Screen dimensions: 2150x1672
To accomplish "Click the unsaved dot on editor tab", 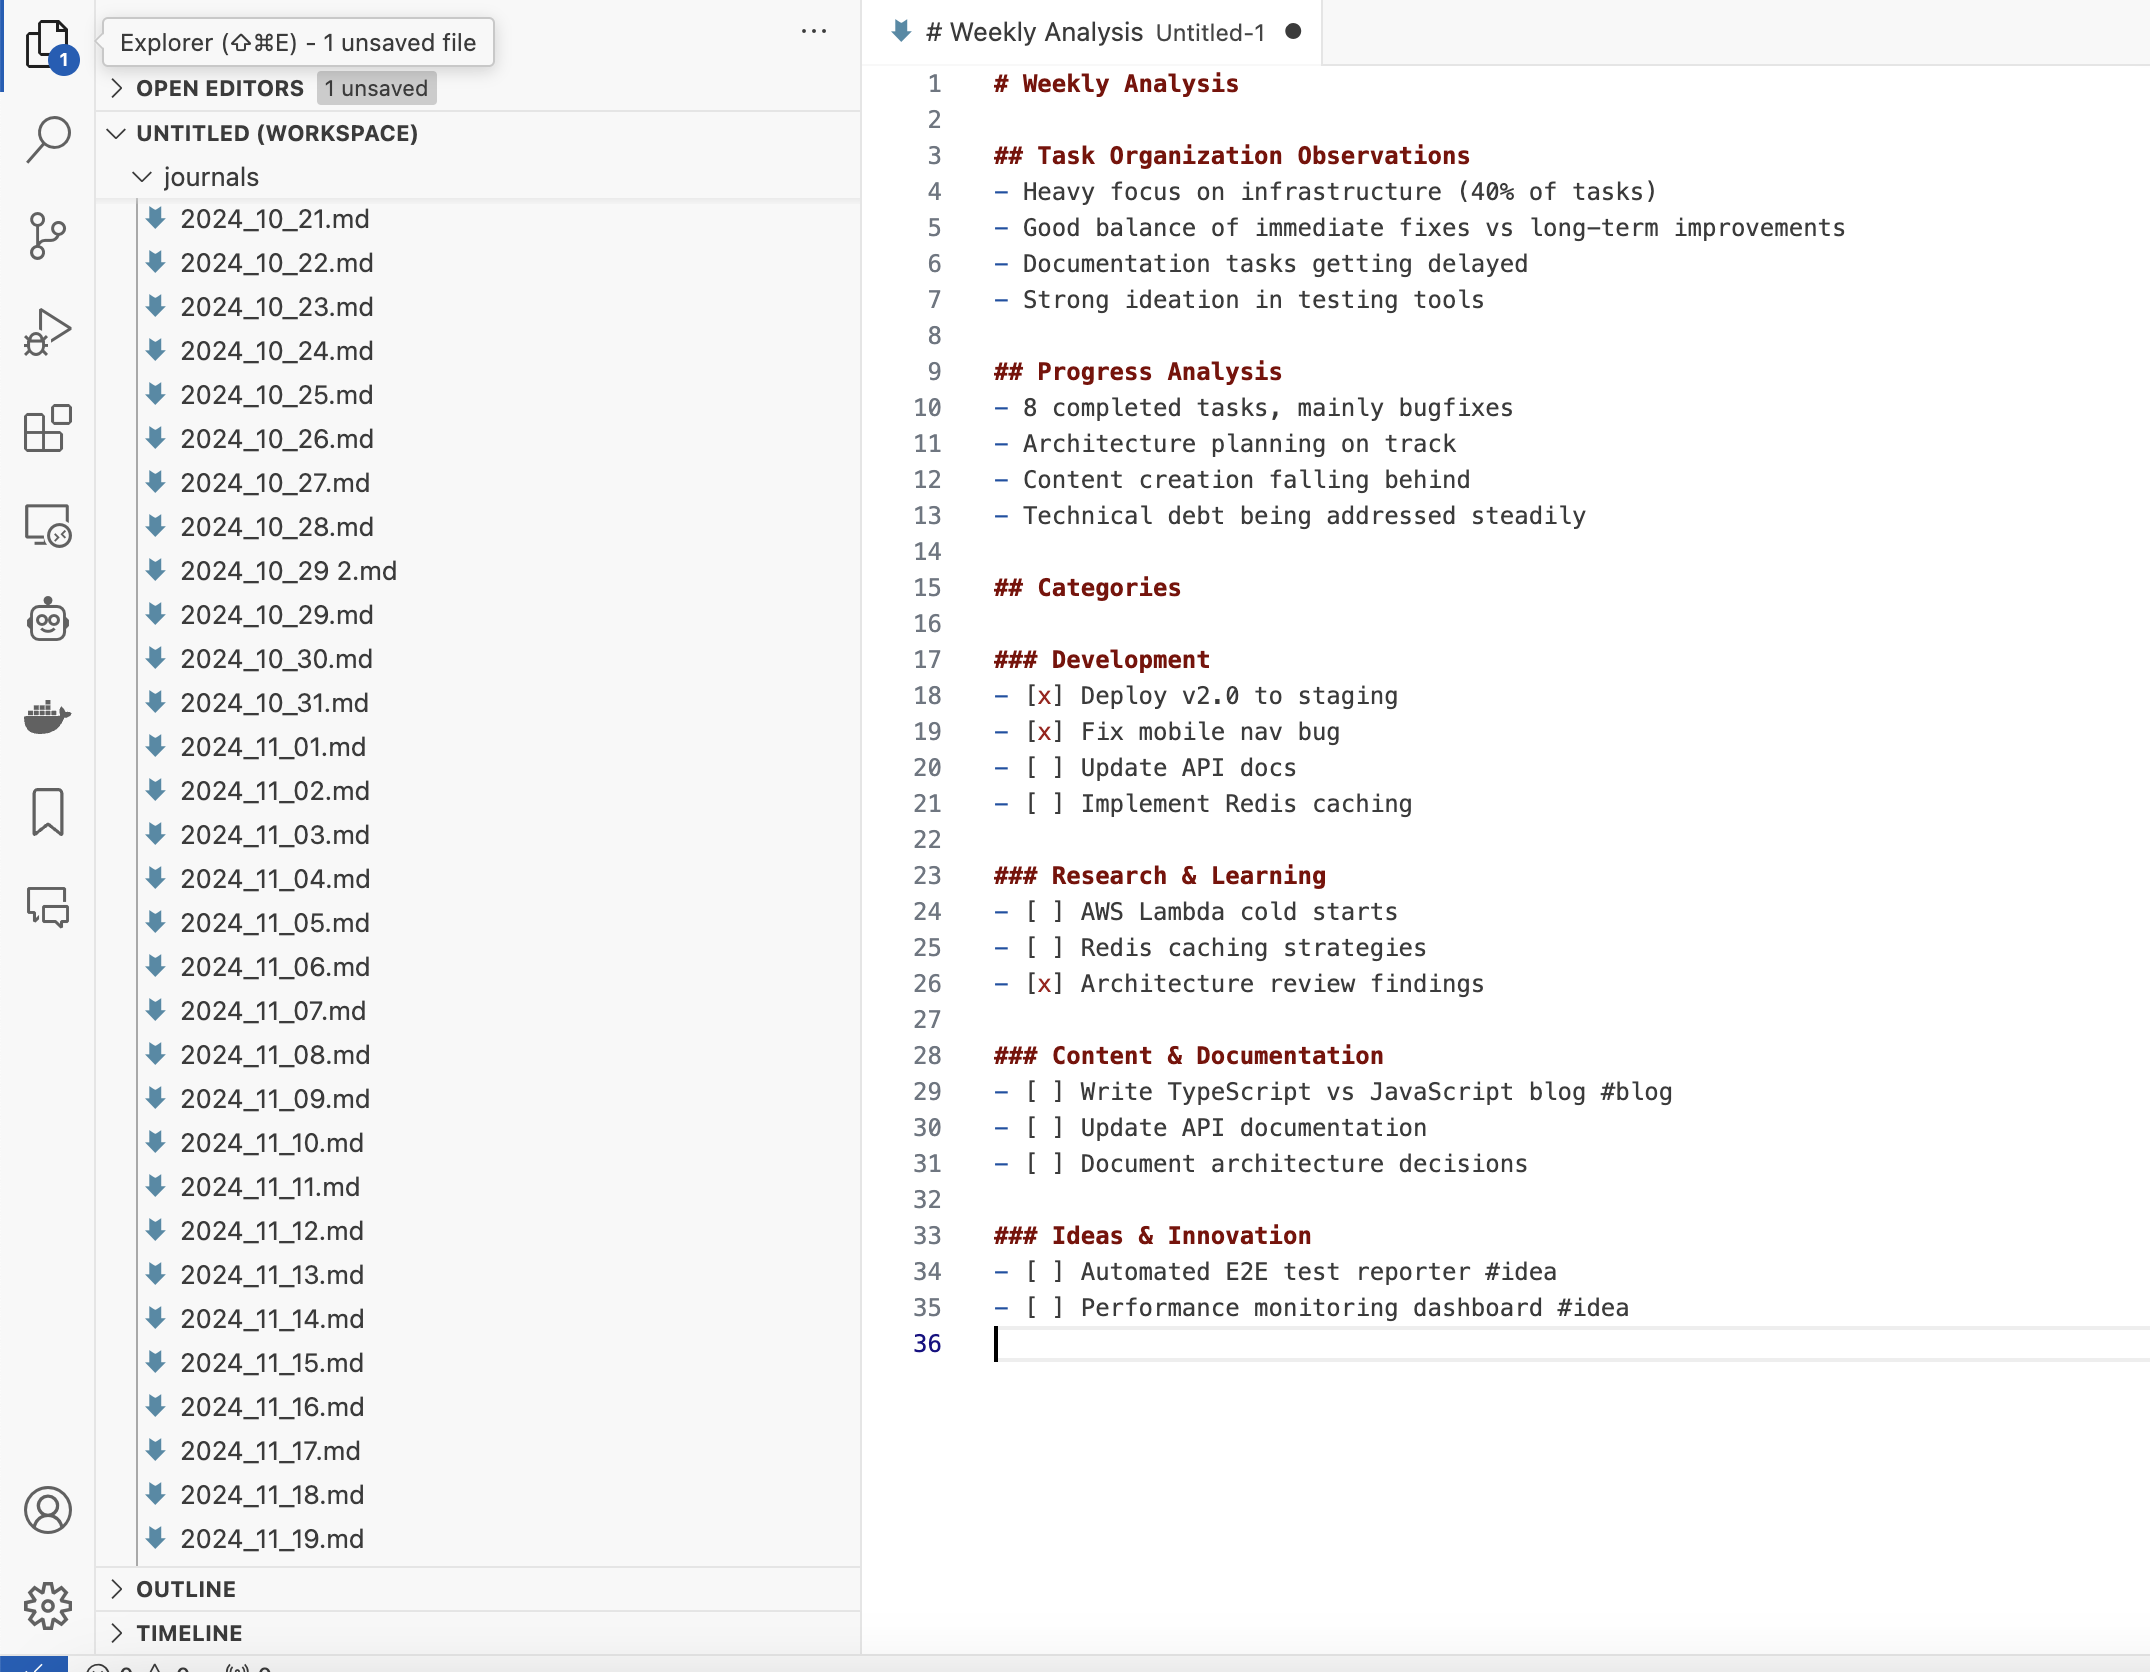I will (x=1293, y=32).
